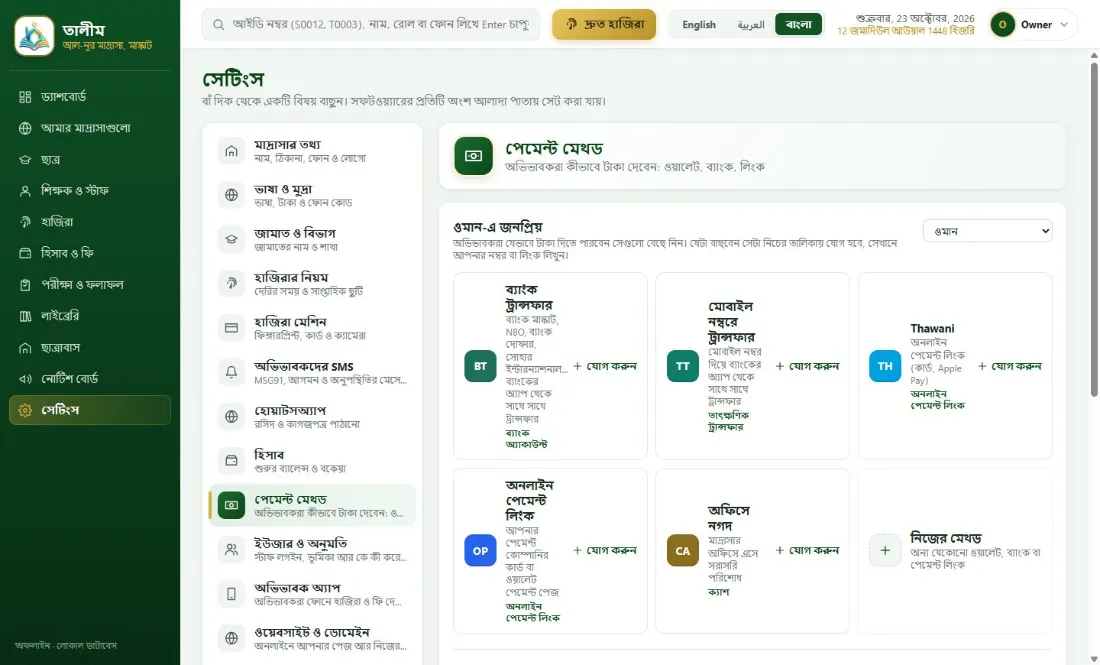The width and height of the screenshot is (1100, 665).
Task: Click the CA cash badge
Action: click(683, 551)
